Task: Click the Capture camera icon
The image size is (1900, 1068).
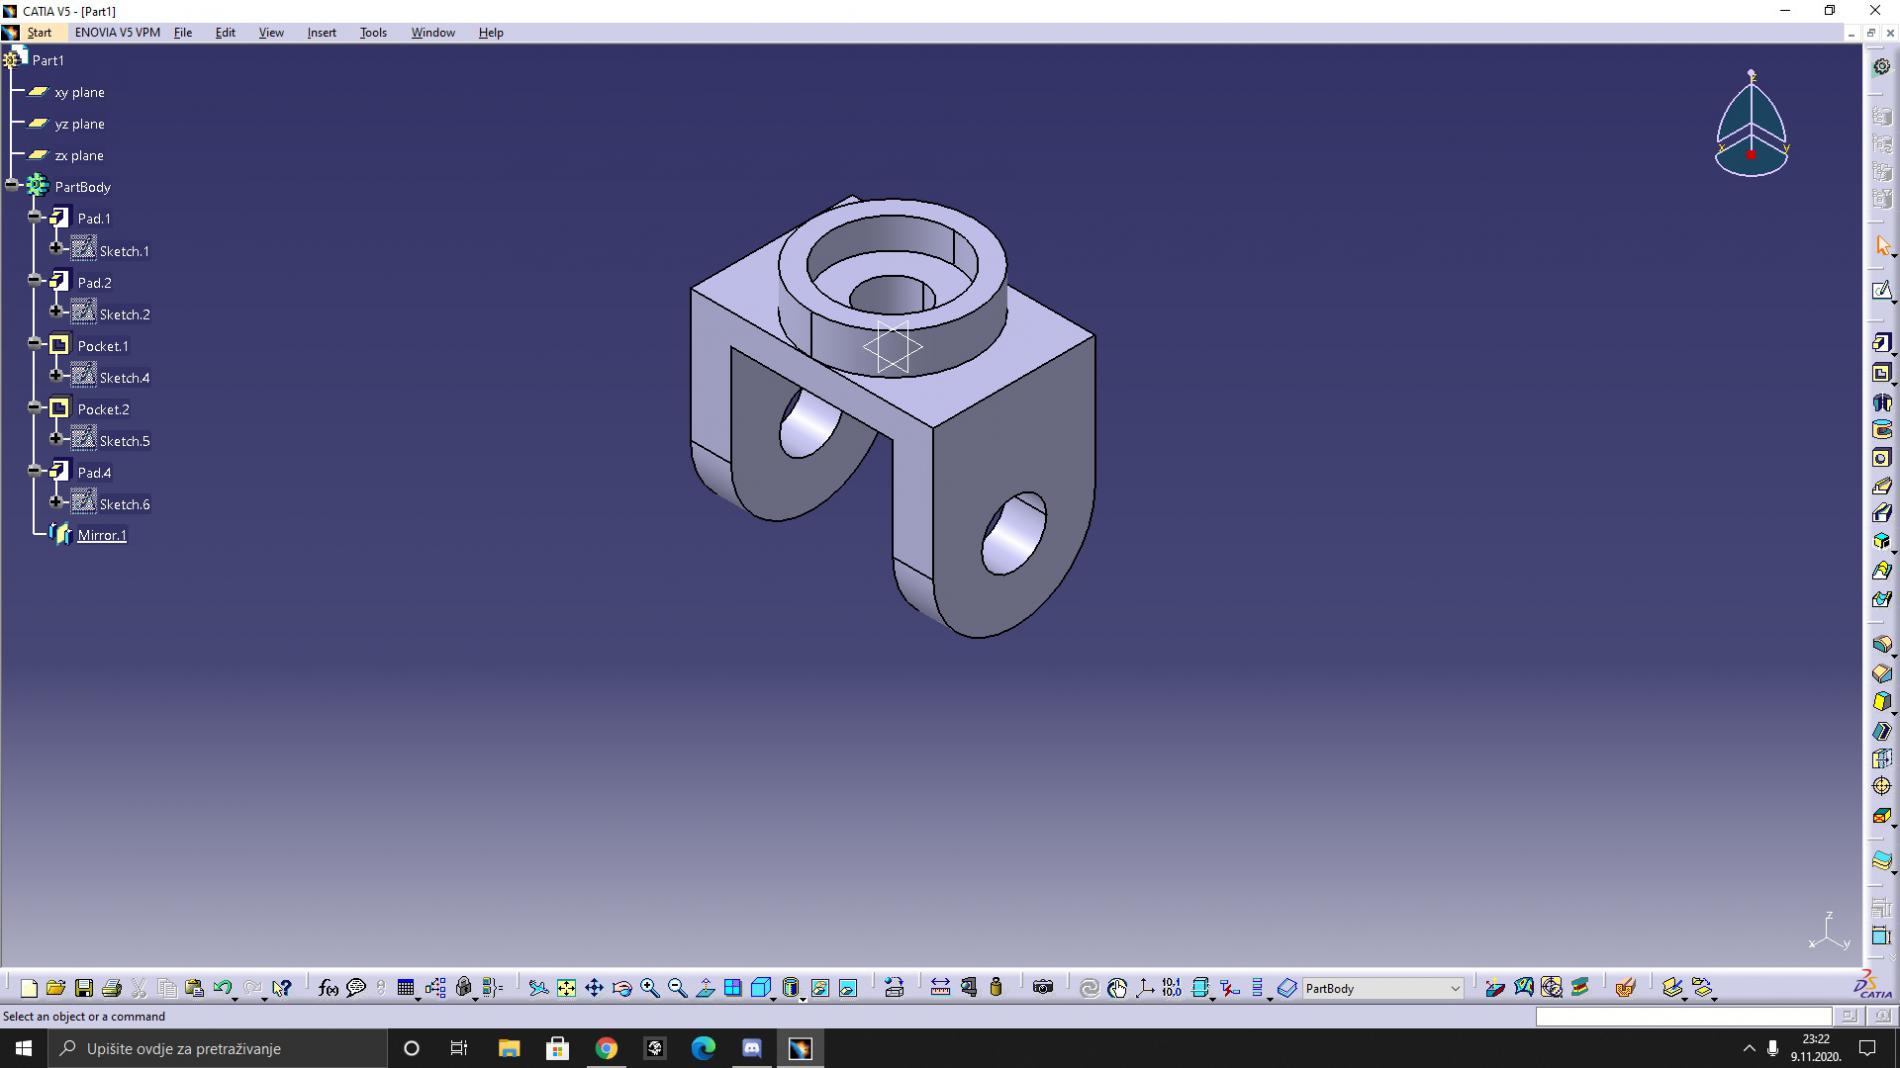Action: [1043, 988]
